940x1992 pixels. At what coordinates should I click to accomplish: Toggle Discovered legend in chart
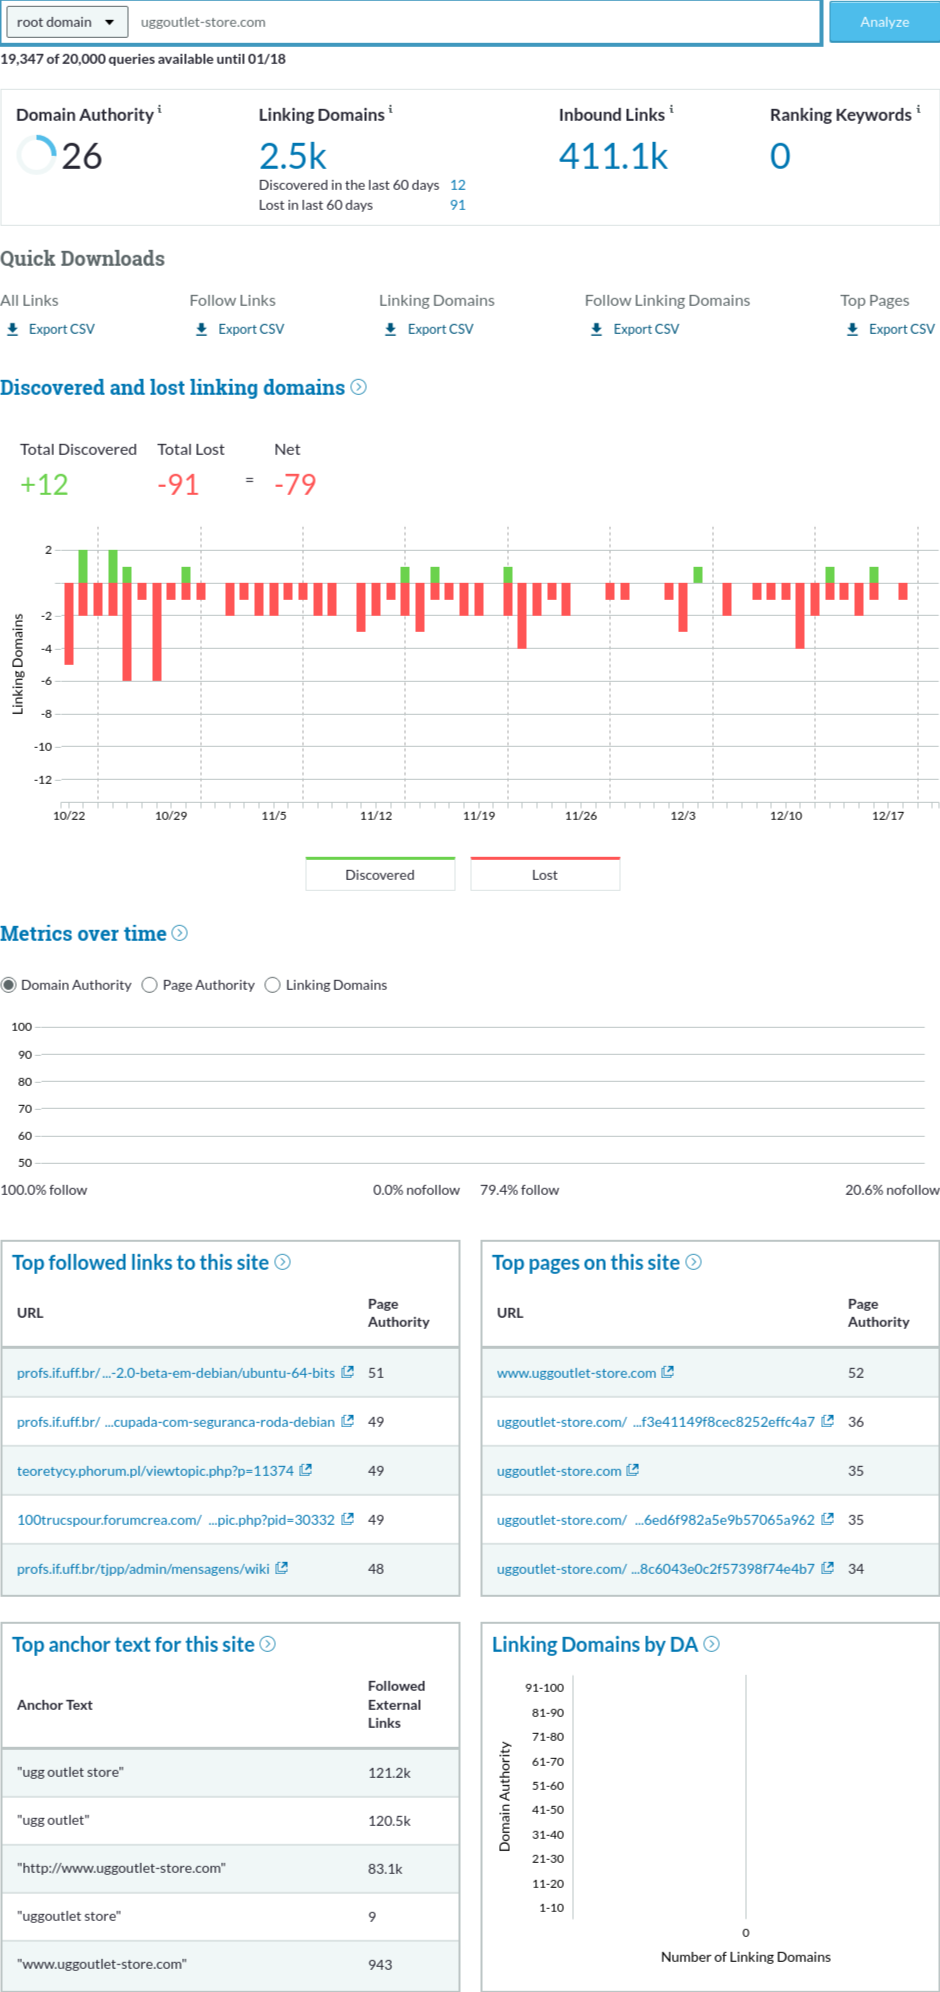(380, 874)
